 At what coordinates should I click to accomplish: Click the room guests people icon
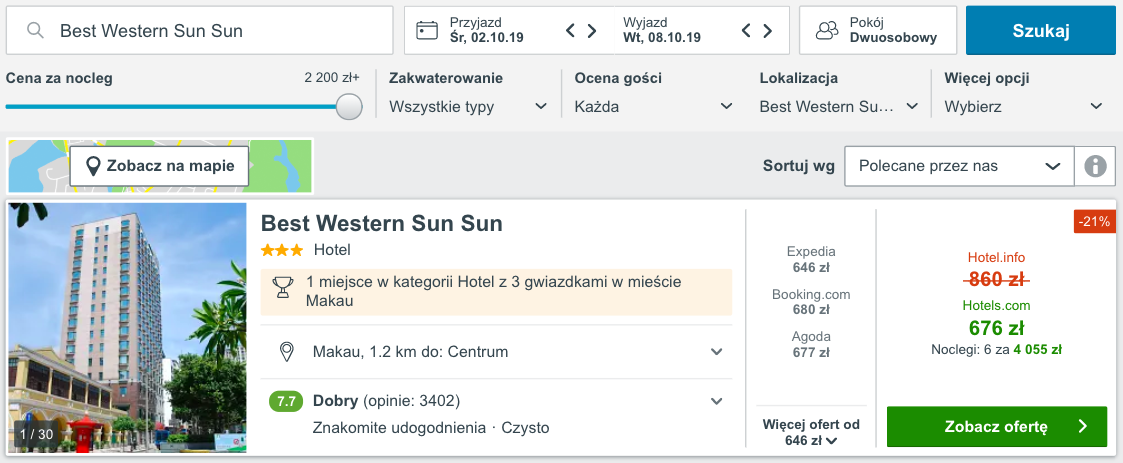click(x=827, y=31)
